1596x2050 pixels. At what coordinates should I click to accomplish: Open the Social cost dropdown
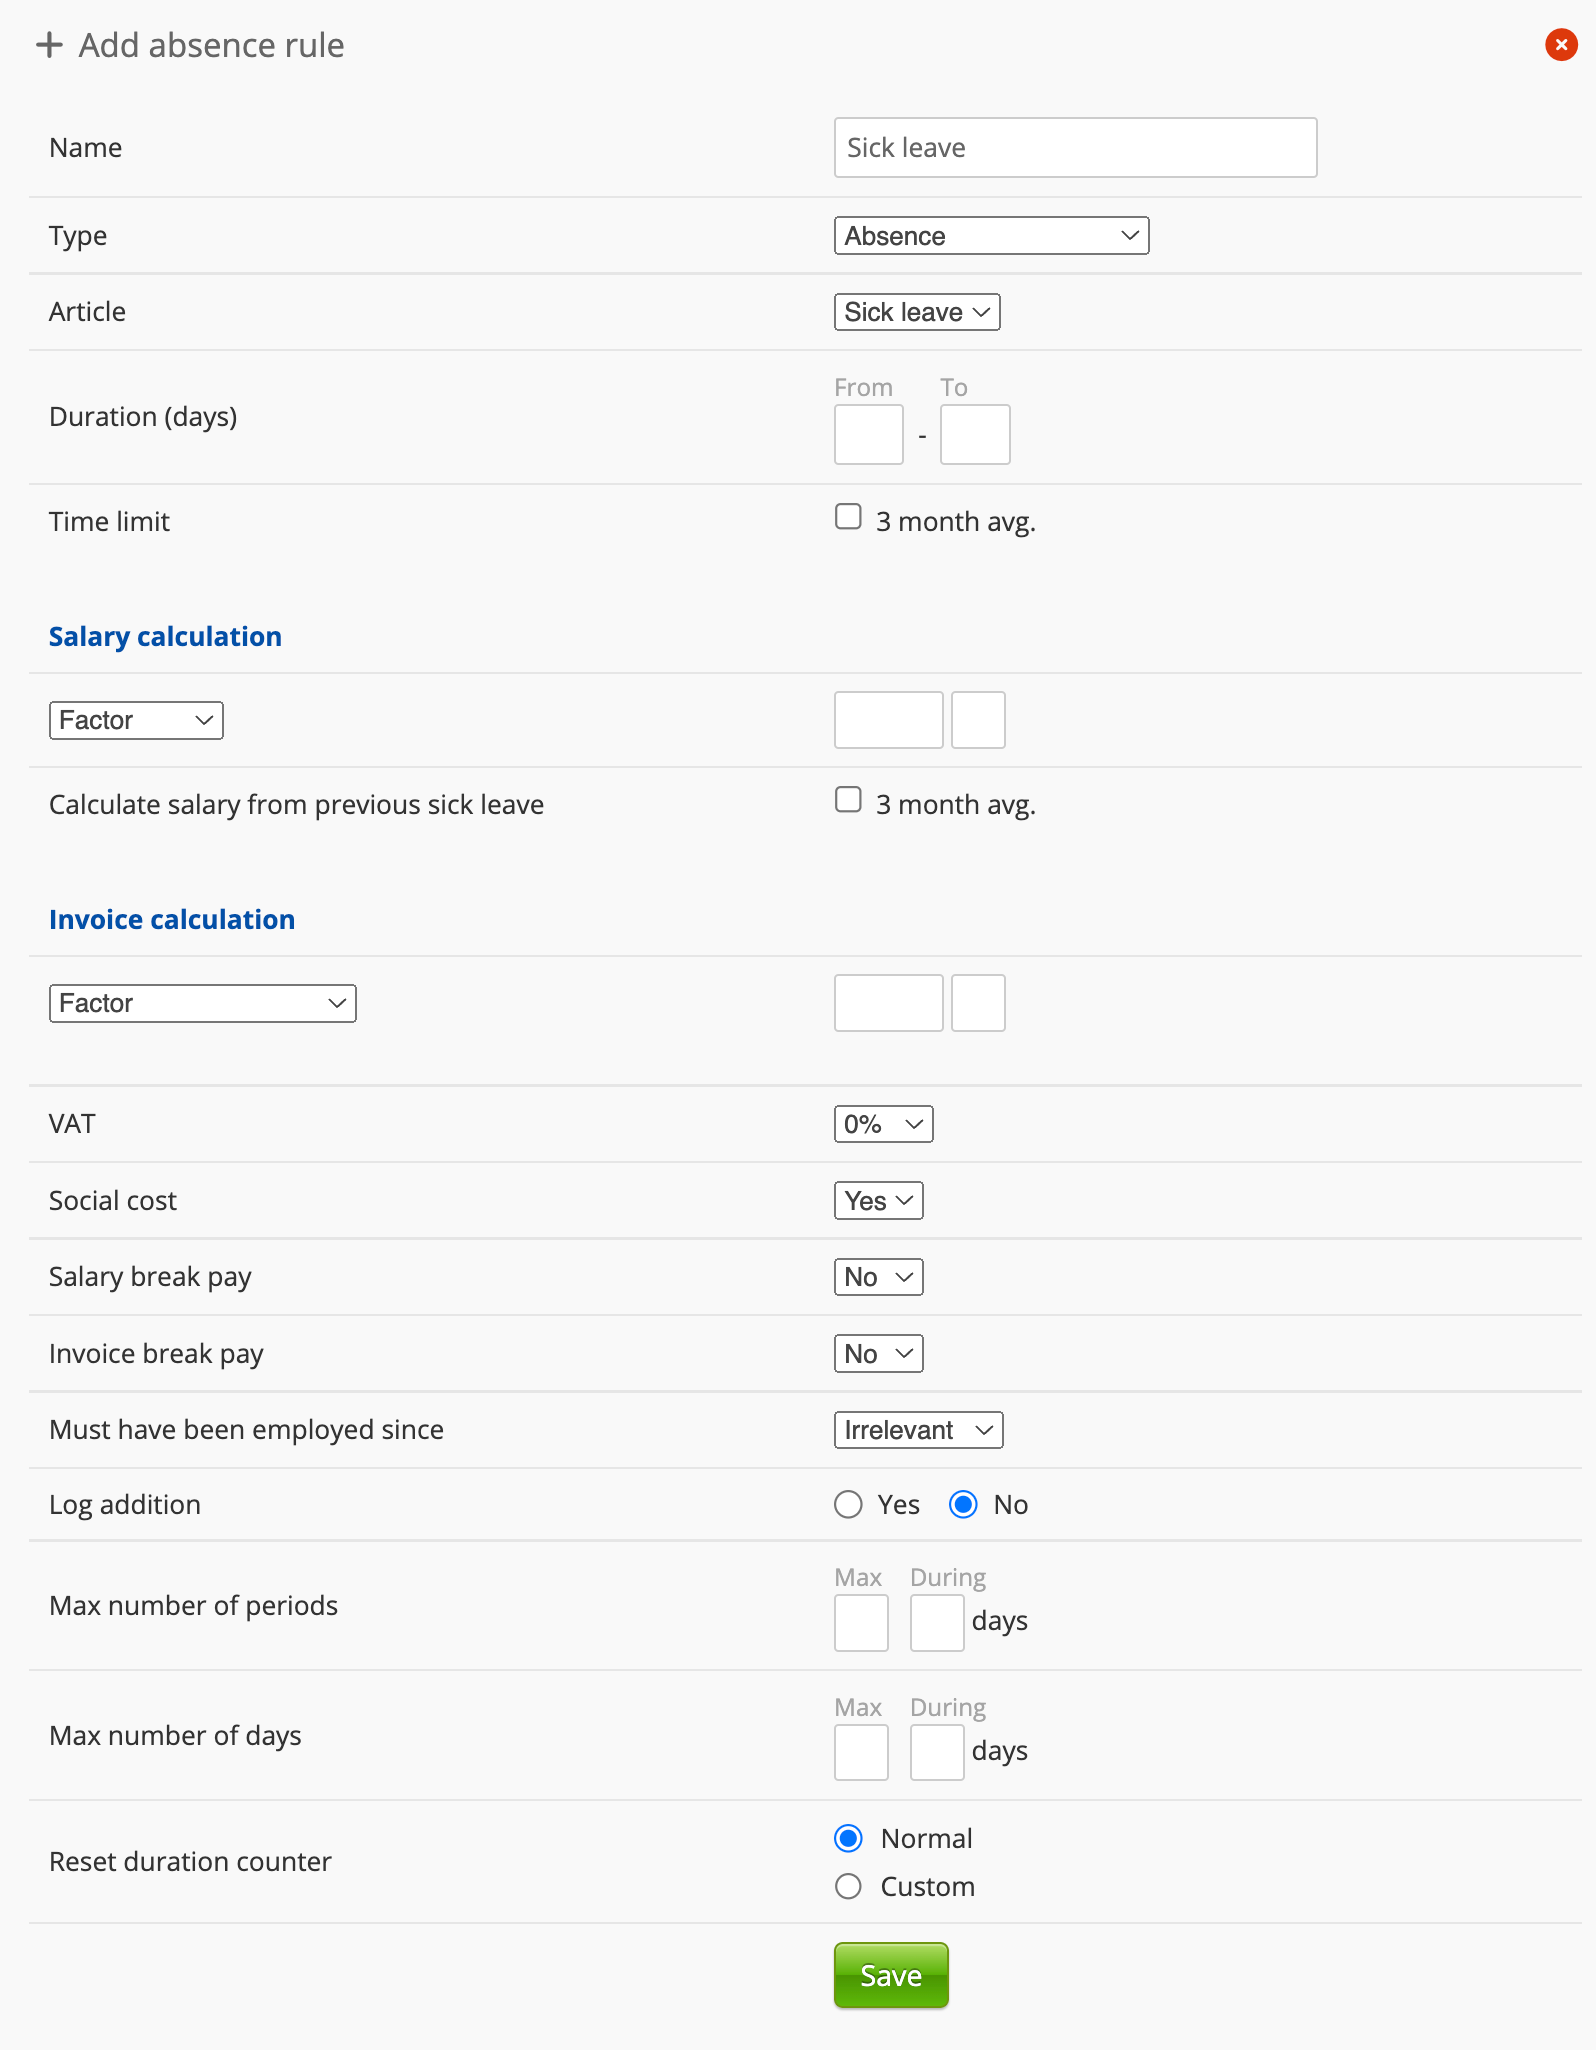pyautogui.click(x=878, y=1201)
